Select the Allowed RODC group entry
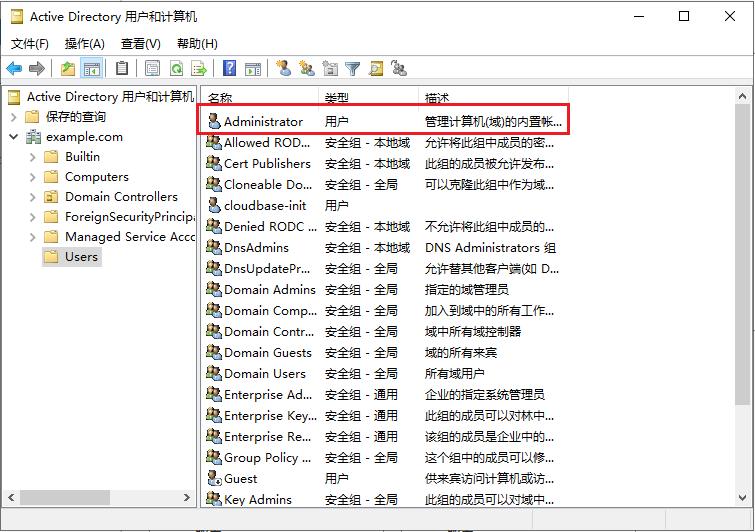This screenshot has height=532, width=755. pos(385,143)
